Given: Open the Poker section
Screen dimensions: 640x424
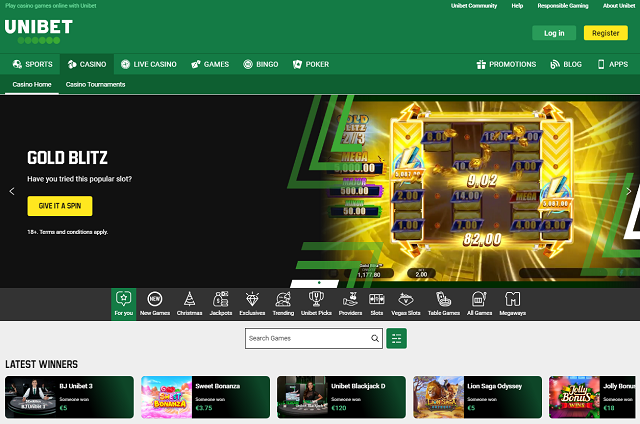Looking at the screenshot, I should coord(311,64).
